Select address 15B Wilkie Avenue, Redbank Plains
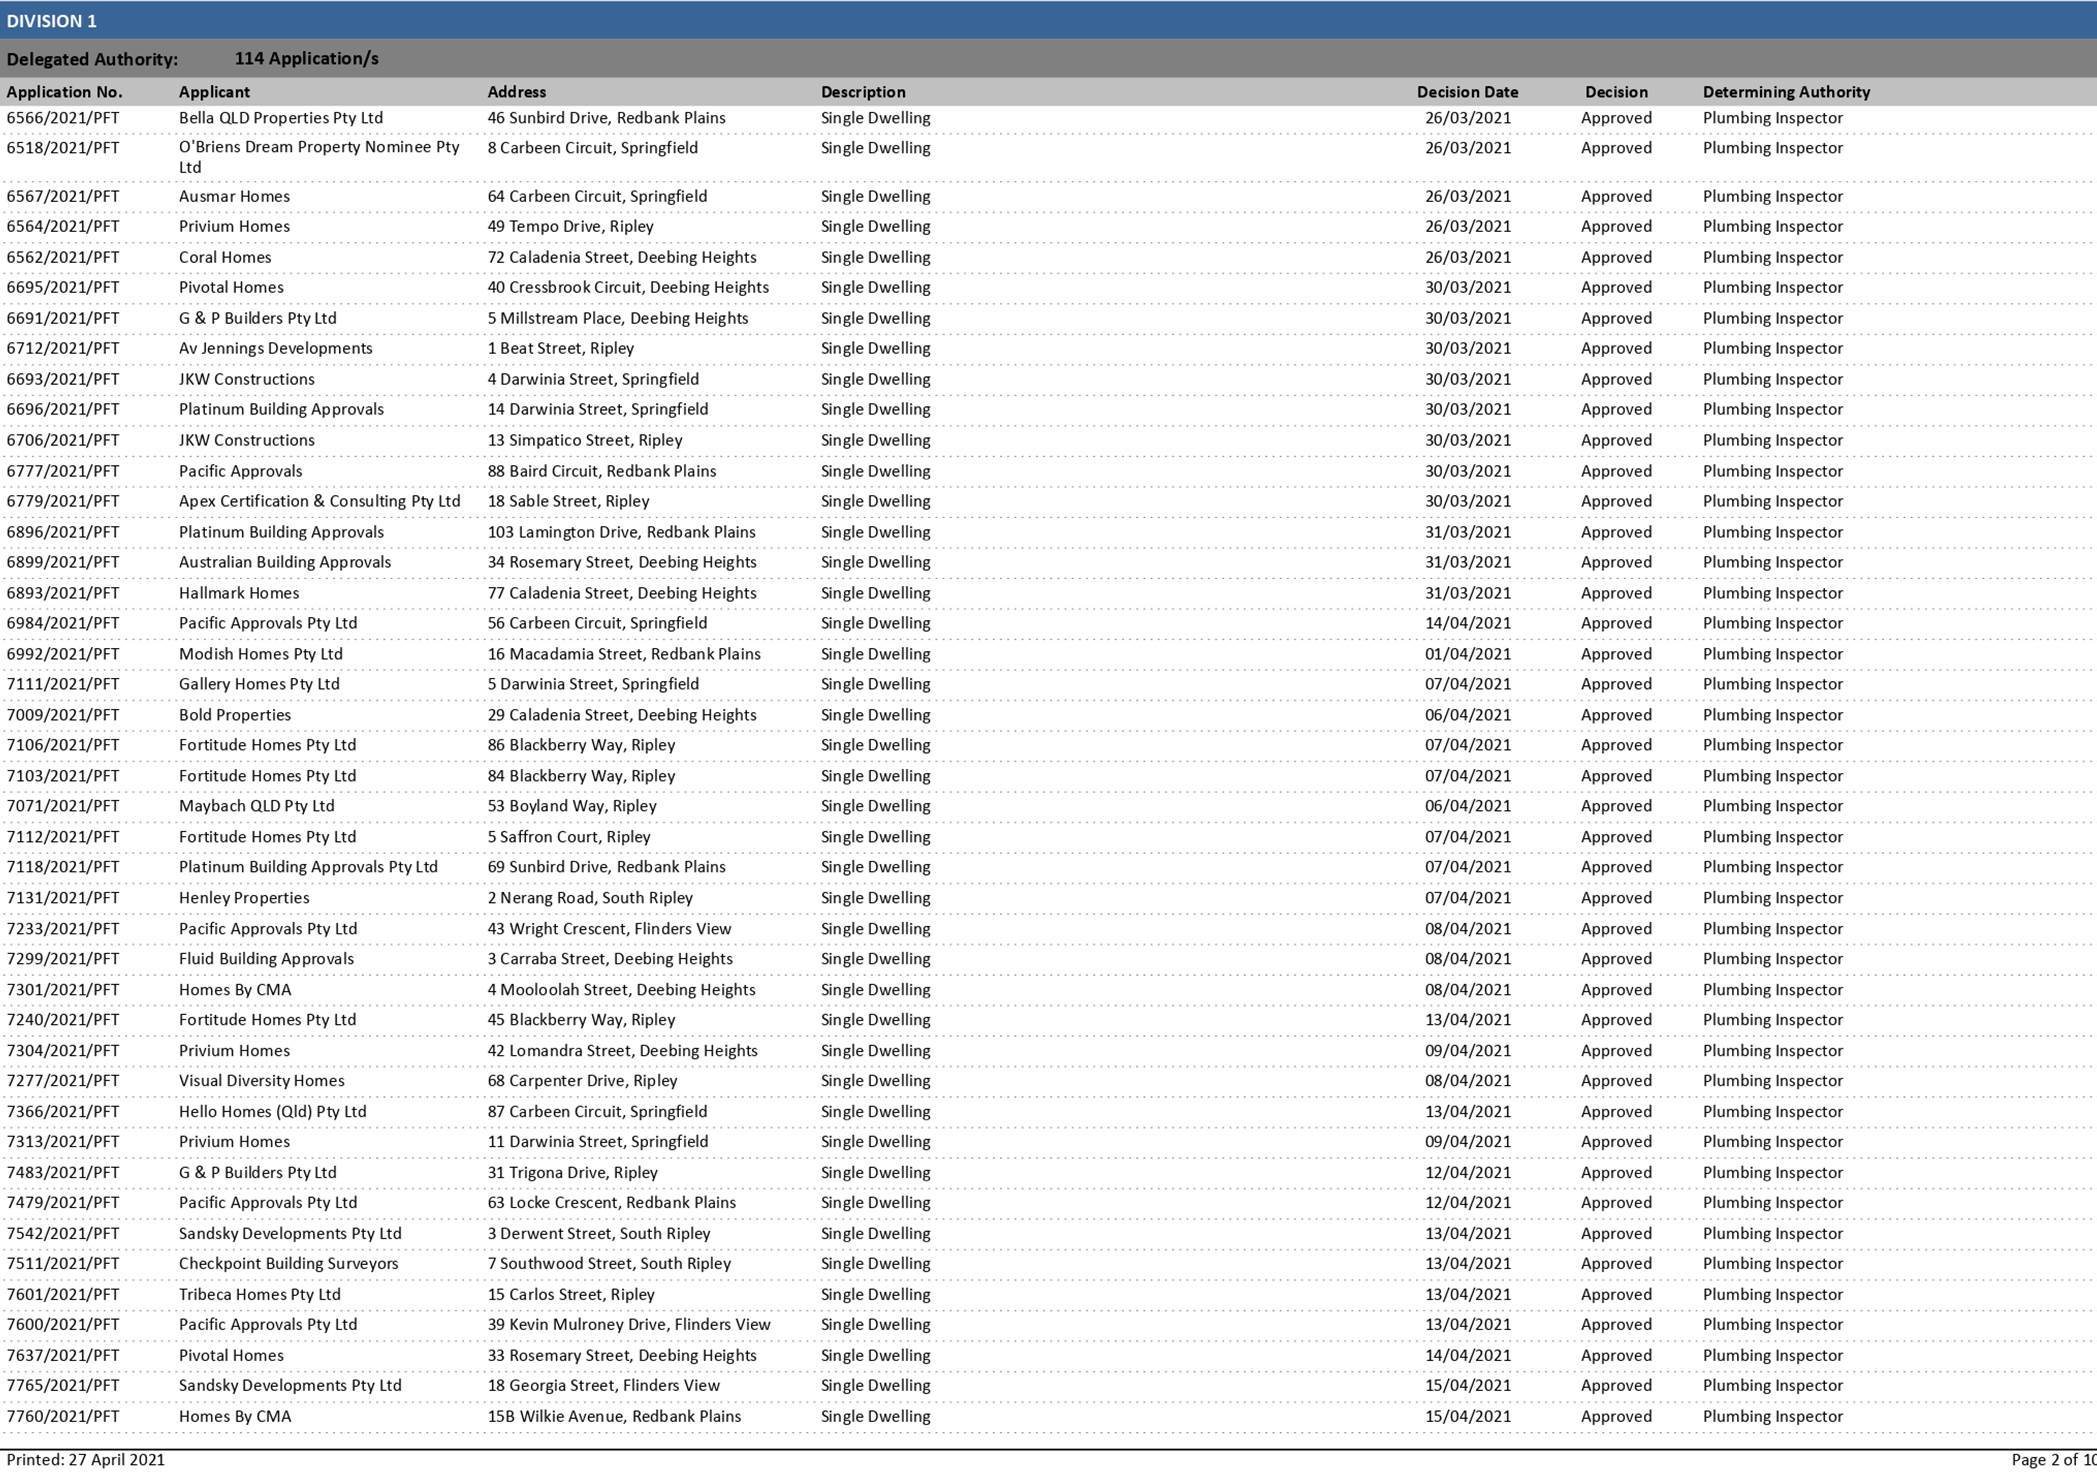This screenshot has width=2097, height=1473. click(614, 1416)
